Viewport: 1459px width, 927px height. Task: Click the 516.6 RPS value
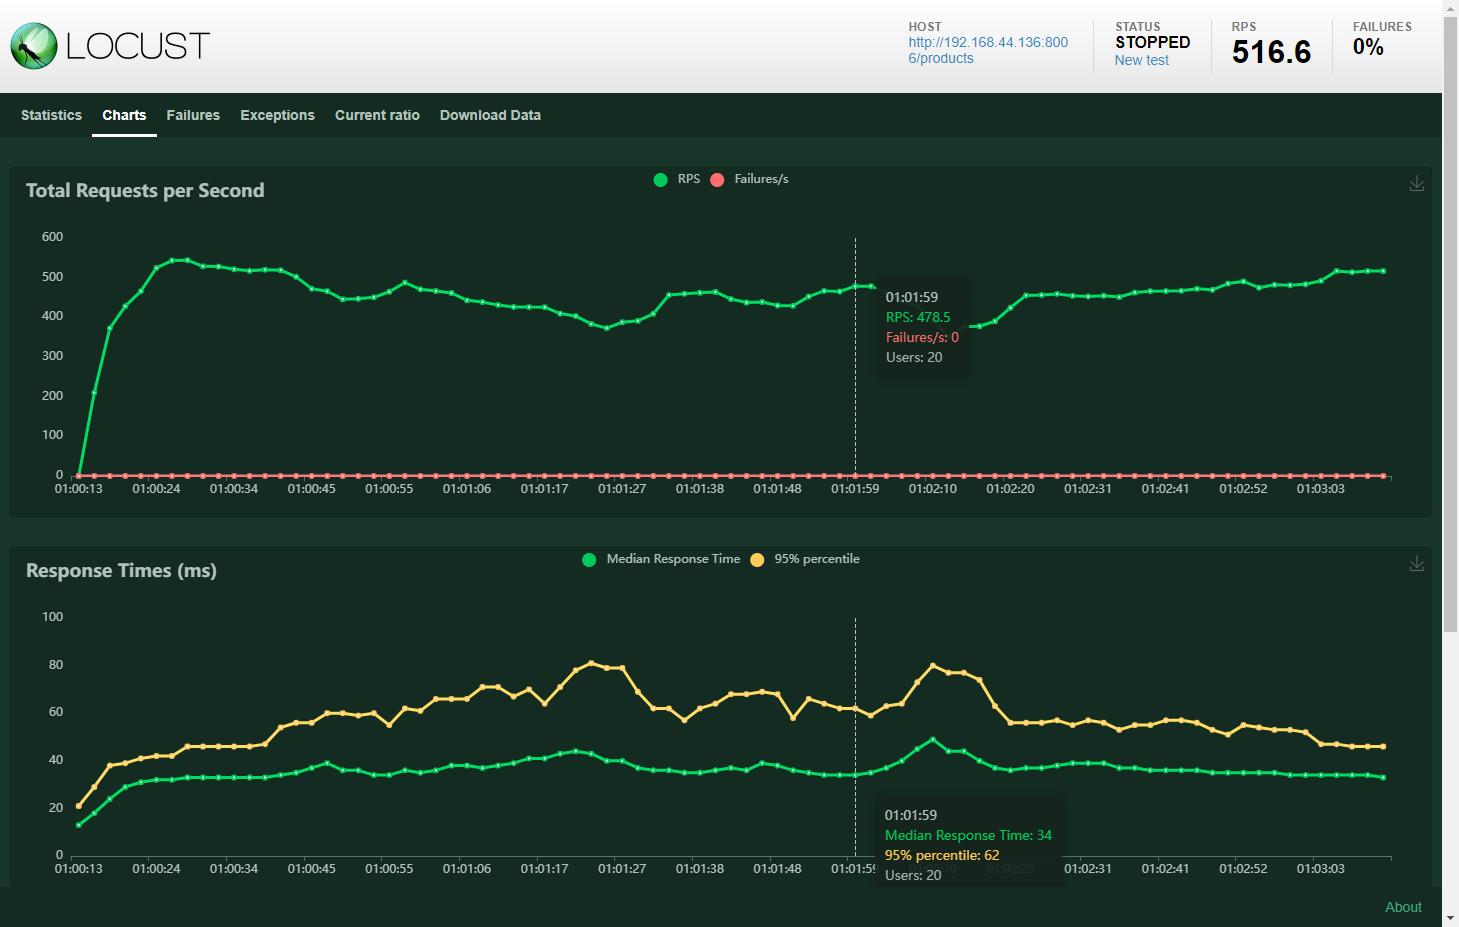tap(1271, 52)
